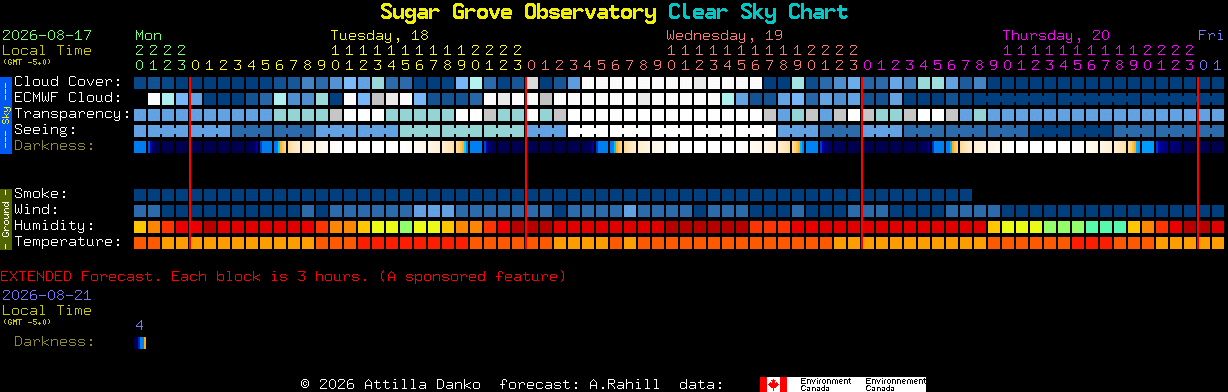The height and width of the screenshot is (392, 1228).
Task: Select the Temperature row label
Action: click(67, 241)
